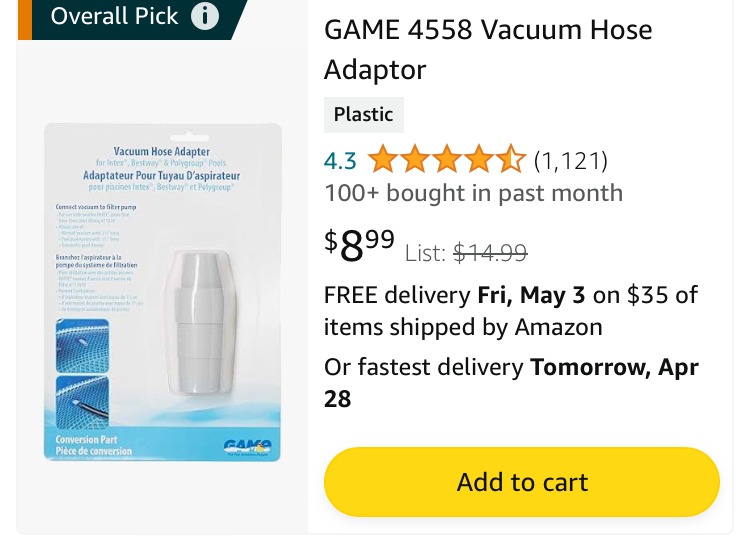The image size is (750, 537).
Task: Click the third gold rating star
Action: coord(447,159)
